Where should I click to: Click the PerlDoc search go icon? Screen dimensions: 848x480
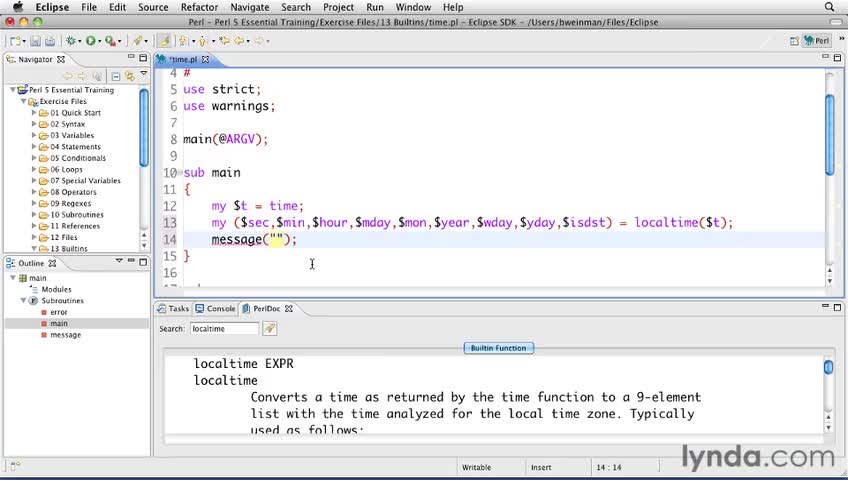click(269, 328)
